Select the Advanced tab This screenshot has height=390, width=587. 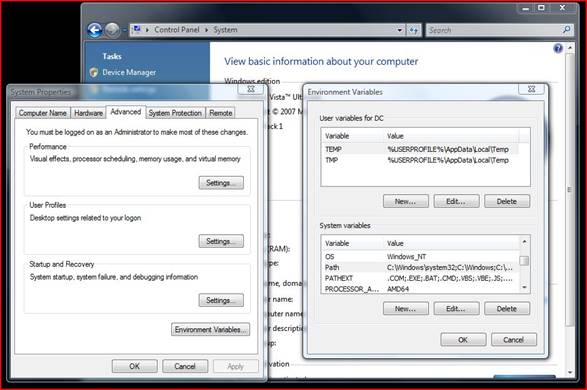[126, 112]
